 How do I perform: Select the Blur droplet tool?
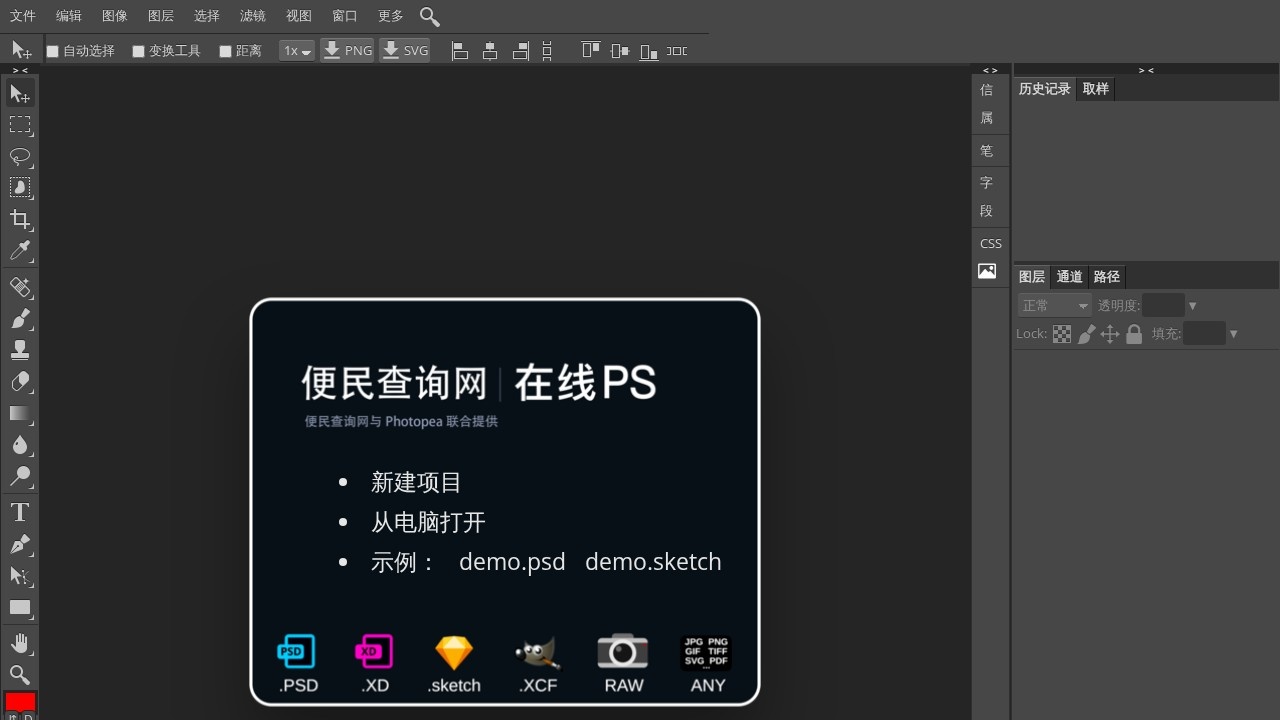(x=20, y=445)
